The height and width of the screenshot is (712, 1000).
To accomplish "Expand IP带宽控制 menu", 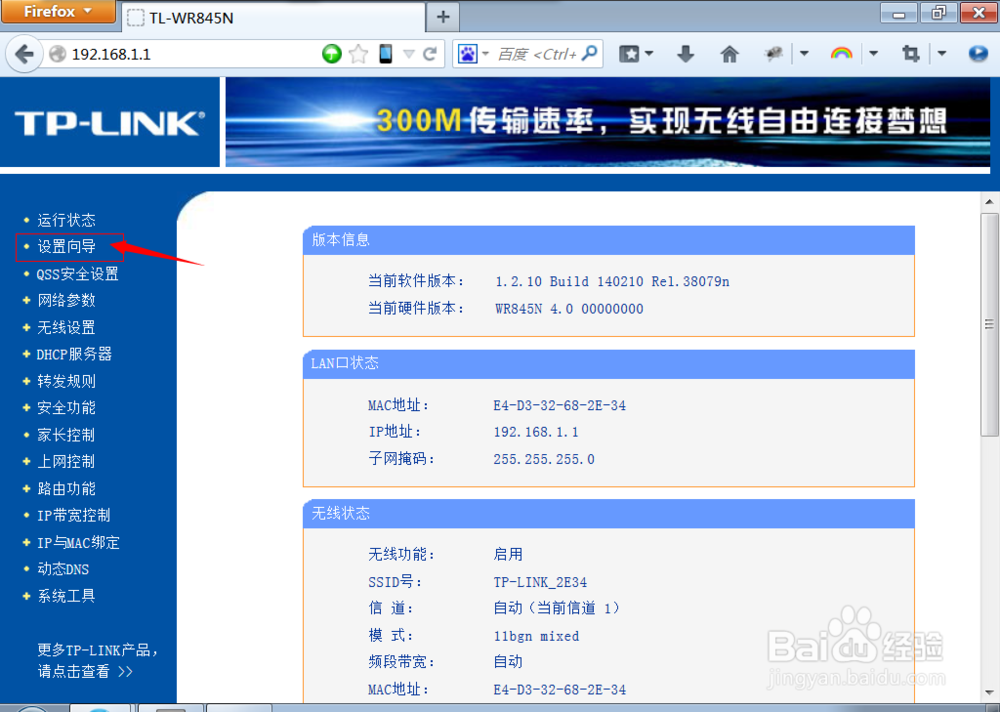I will click(x=73, y=515).
